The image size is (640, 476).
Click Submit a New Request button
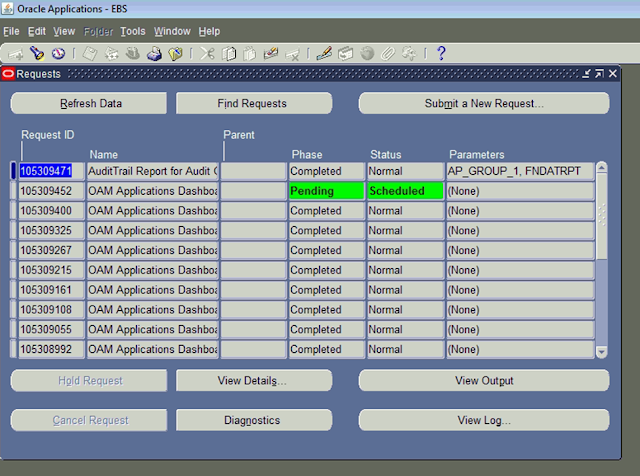[x=483, y=103]
